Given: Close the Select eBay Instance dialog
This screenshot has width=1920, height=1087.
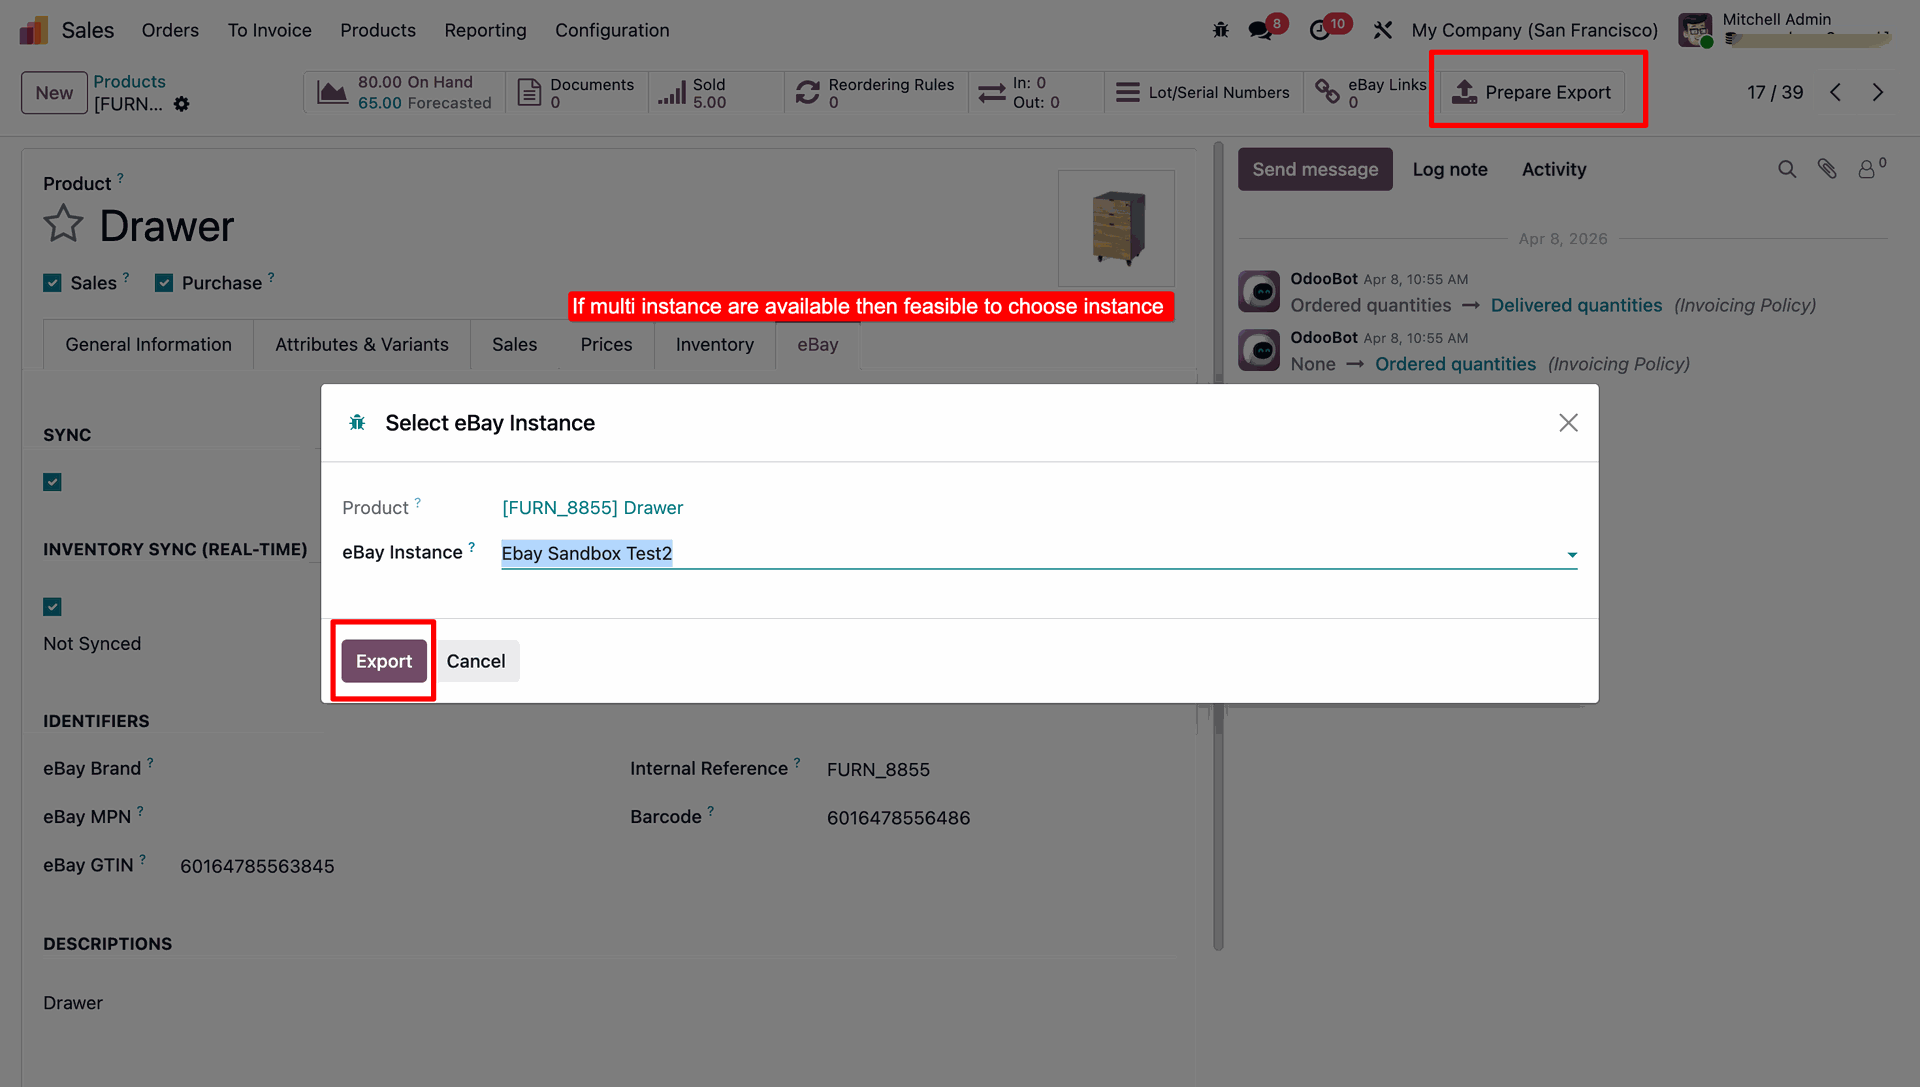Looking at the screenshot, I should click(x=1568, y=423).
